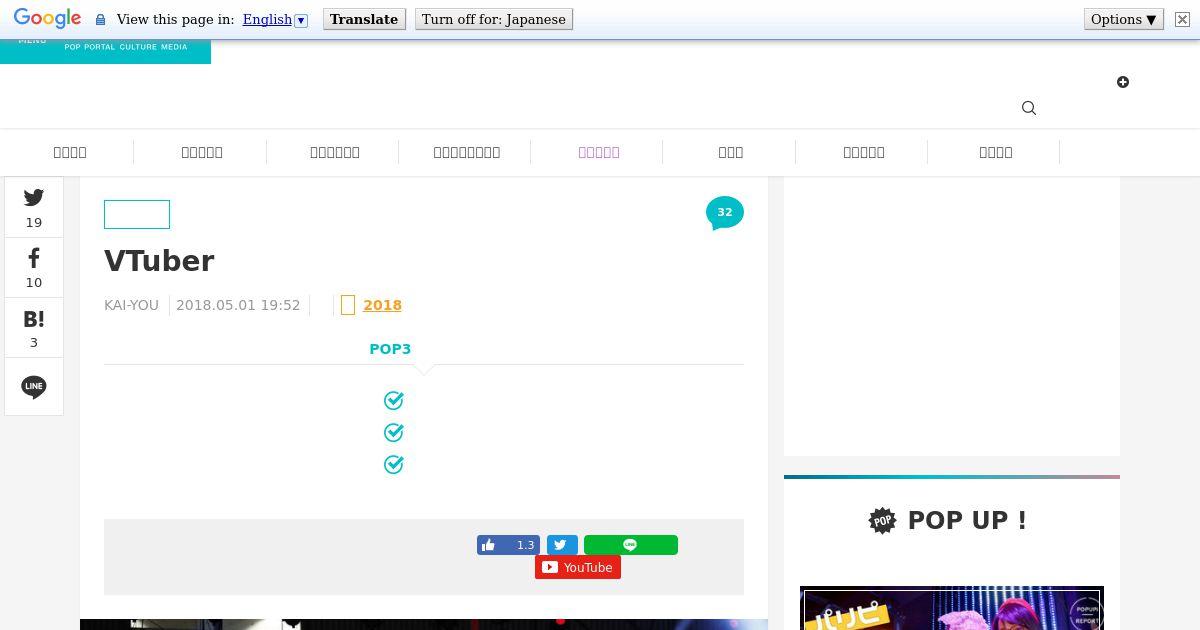Screen dimensions: 1200x630
Task: Click the green LINE share button
Action: pyautogui.click(x=631, y=545)
